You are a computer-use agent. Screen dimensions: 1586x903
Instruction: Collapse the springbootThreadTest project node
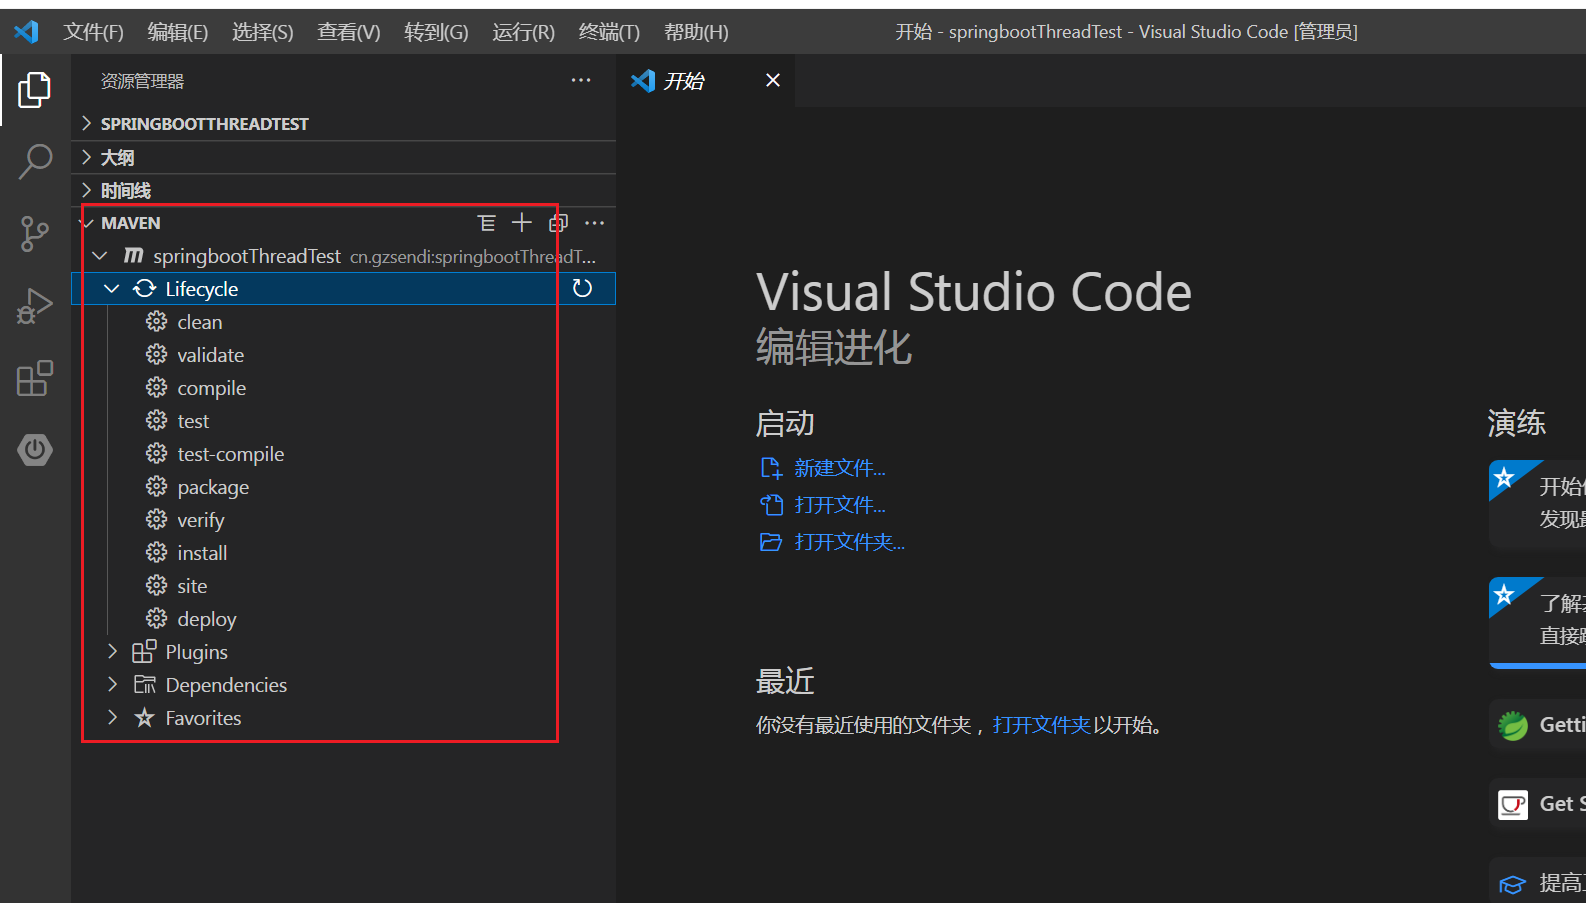[x=100, y=256]
